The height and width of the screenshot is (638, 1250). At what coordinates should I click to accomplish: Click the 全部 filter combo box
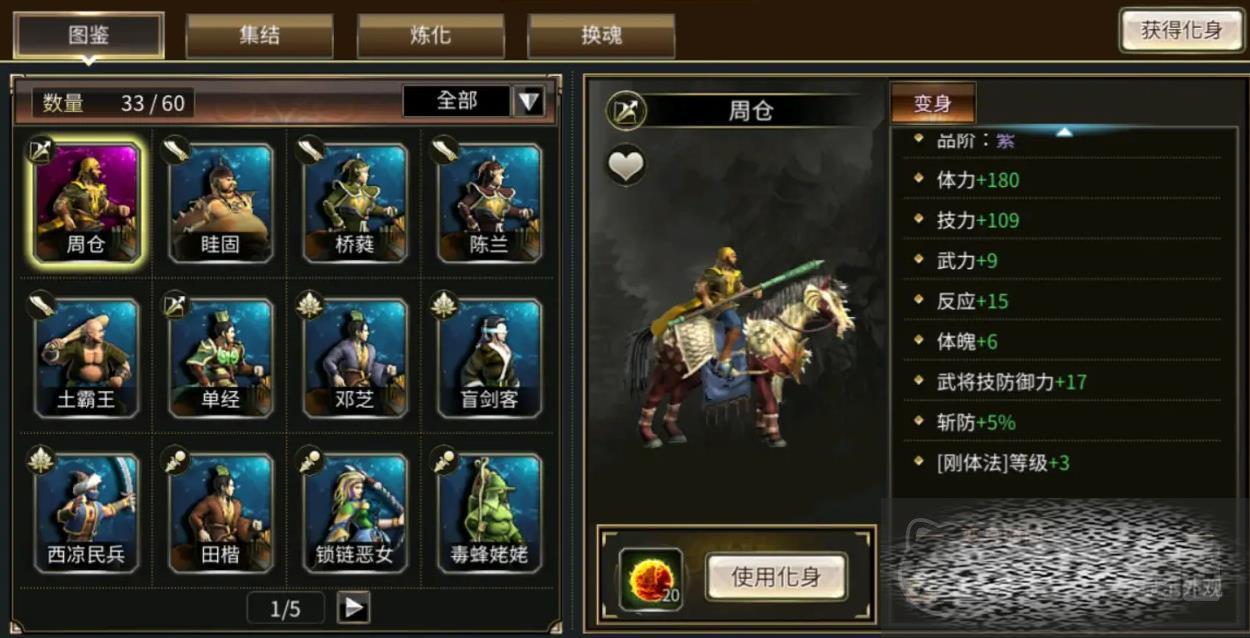point(473,100)
